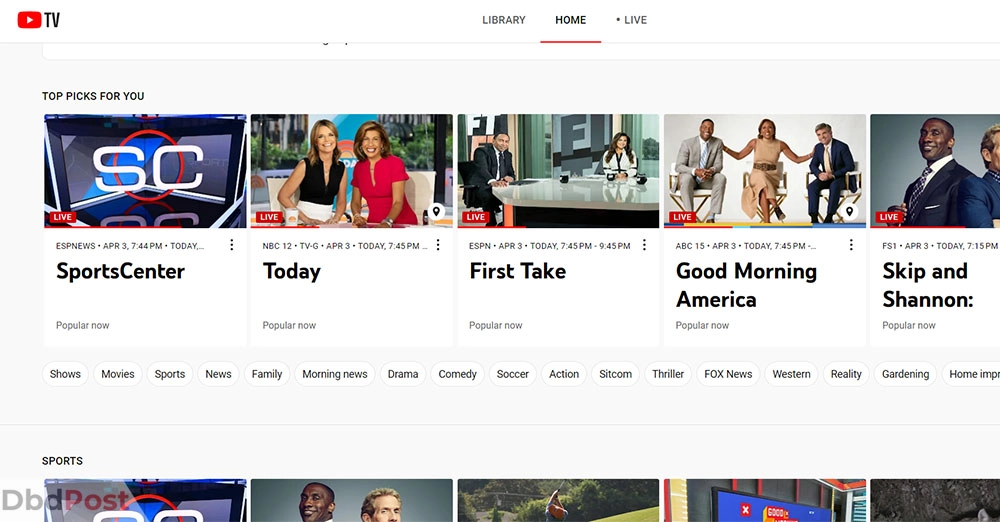Click the SPORTS section heading

(62, 461)
